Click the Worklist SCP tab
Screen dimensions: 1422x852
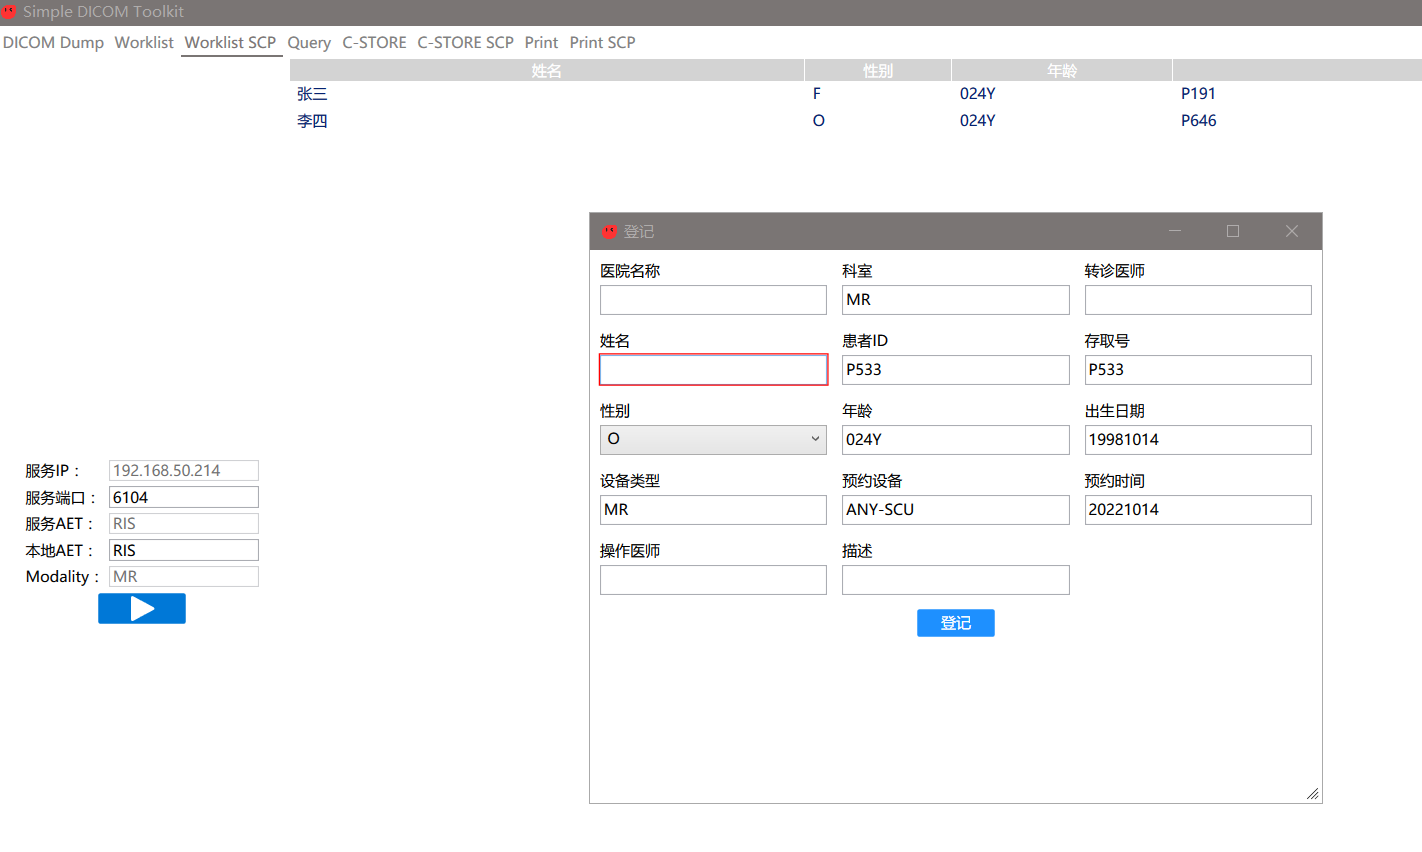pyautogui.click(x=231, y=42)
